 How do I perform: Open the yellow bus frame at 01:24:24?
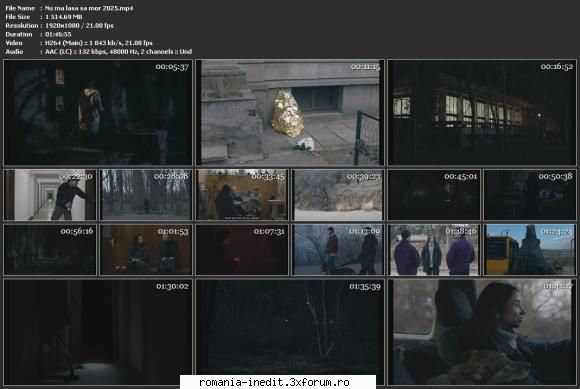[x=530, y=250]
